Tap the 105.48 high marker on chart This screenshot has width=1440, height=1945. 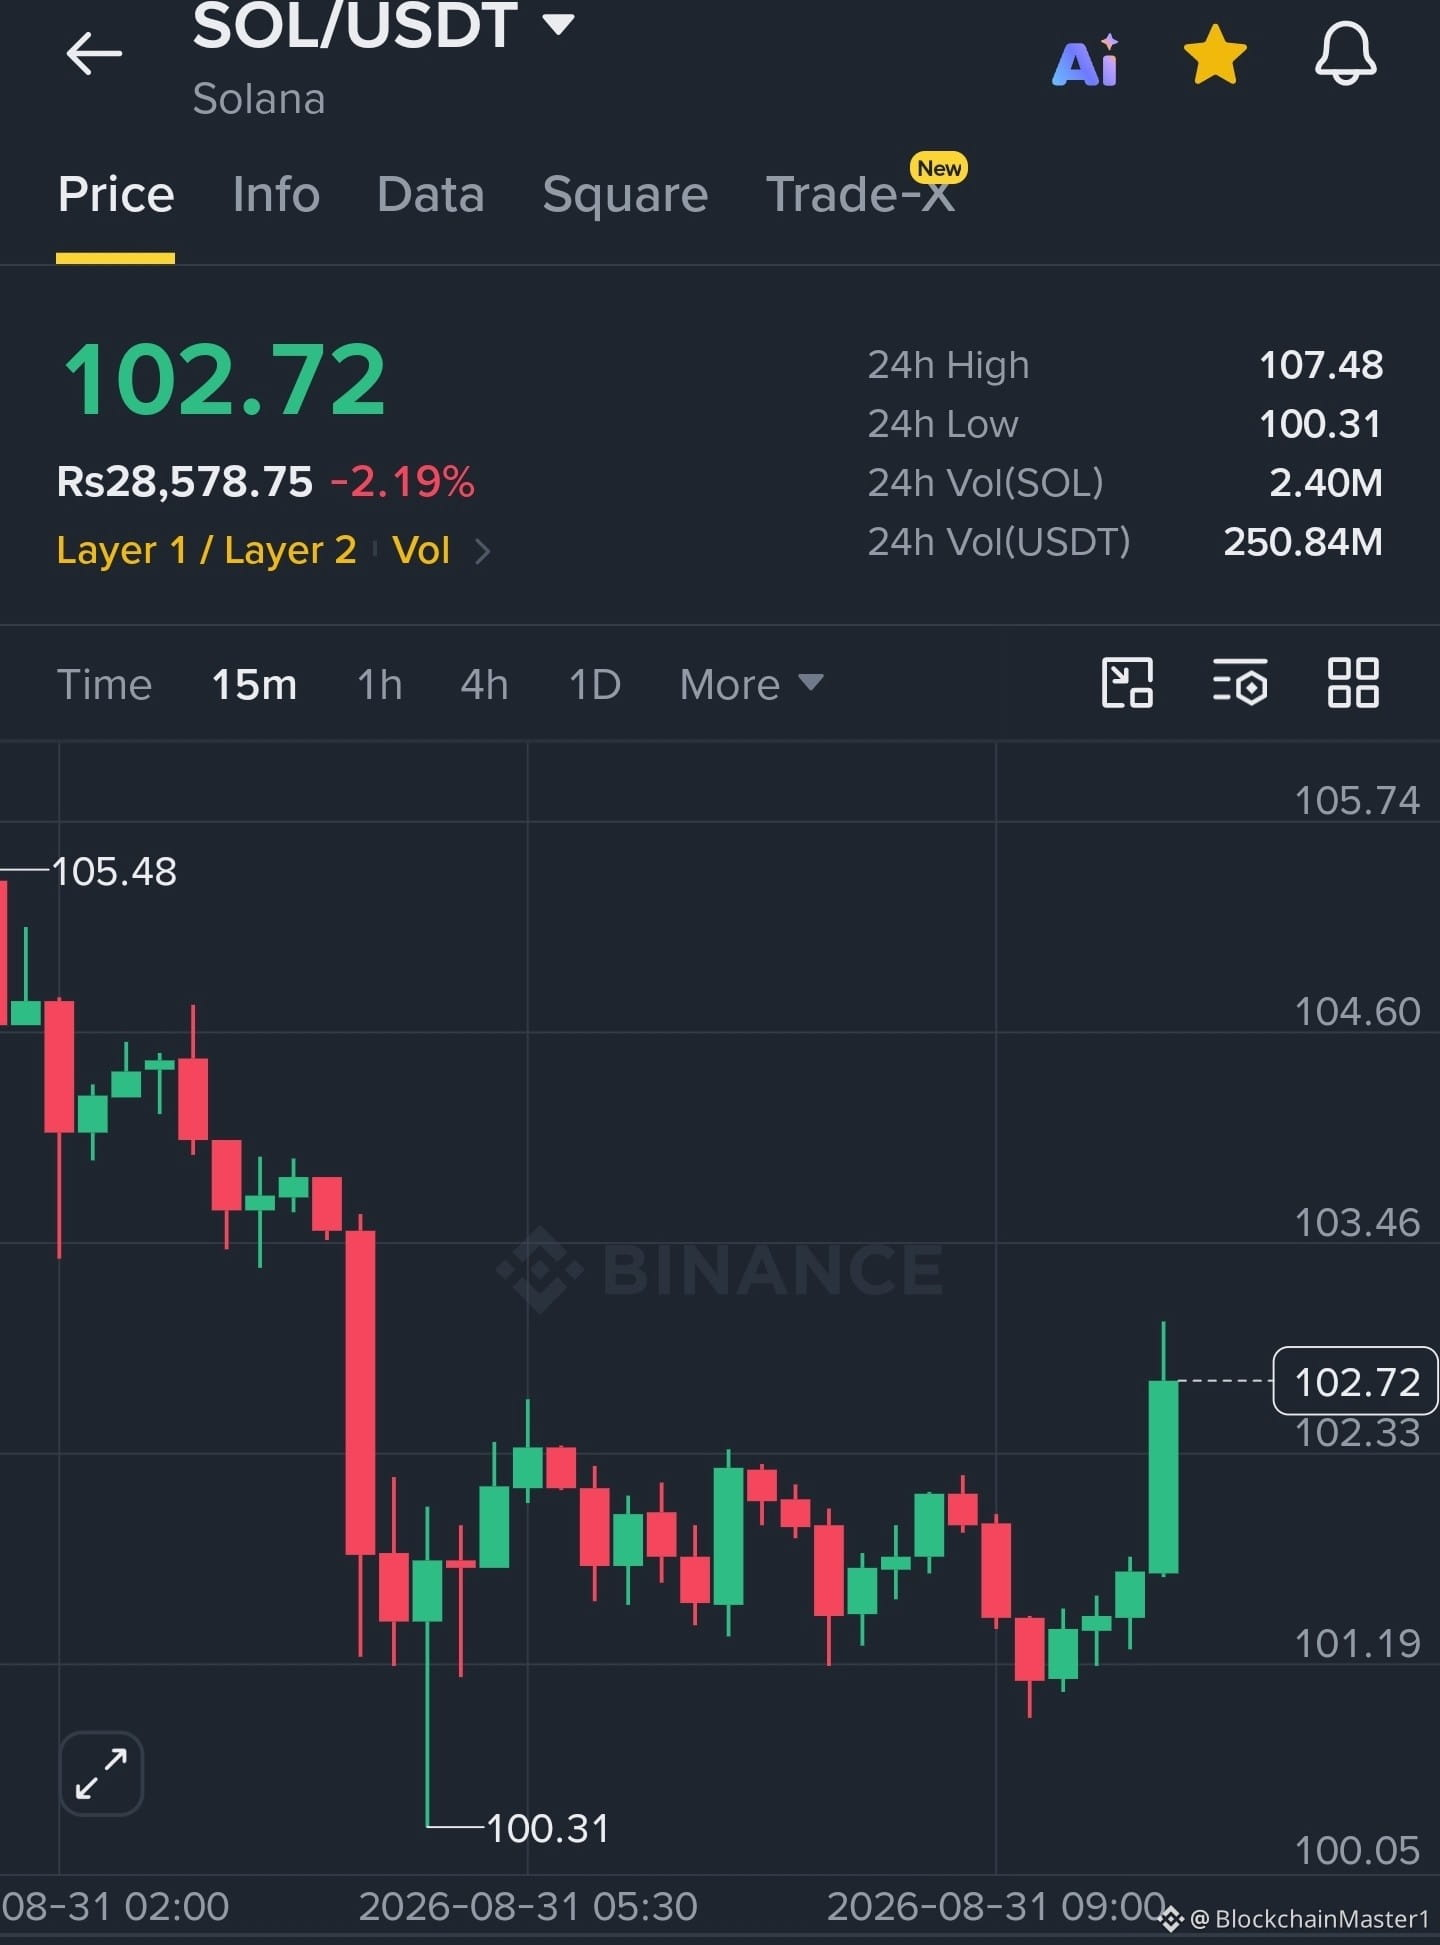point(114,872)
